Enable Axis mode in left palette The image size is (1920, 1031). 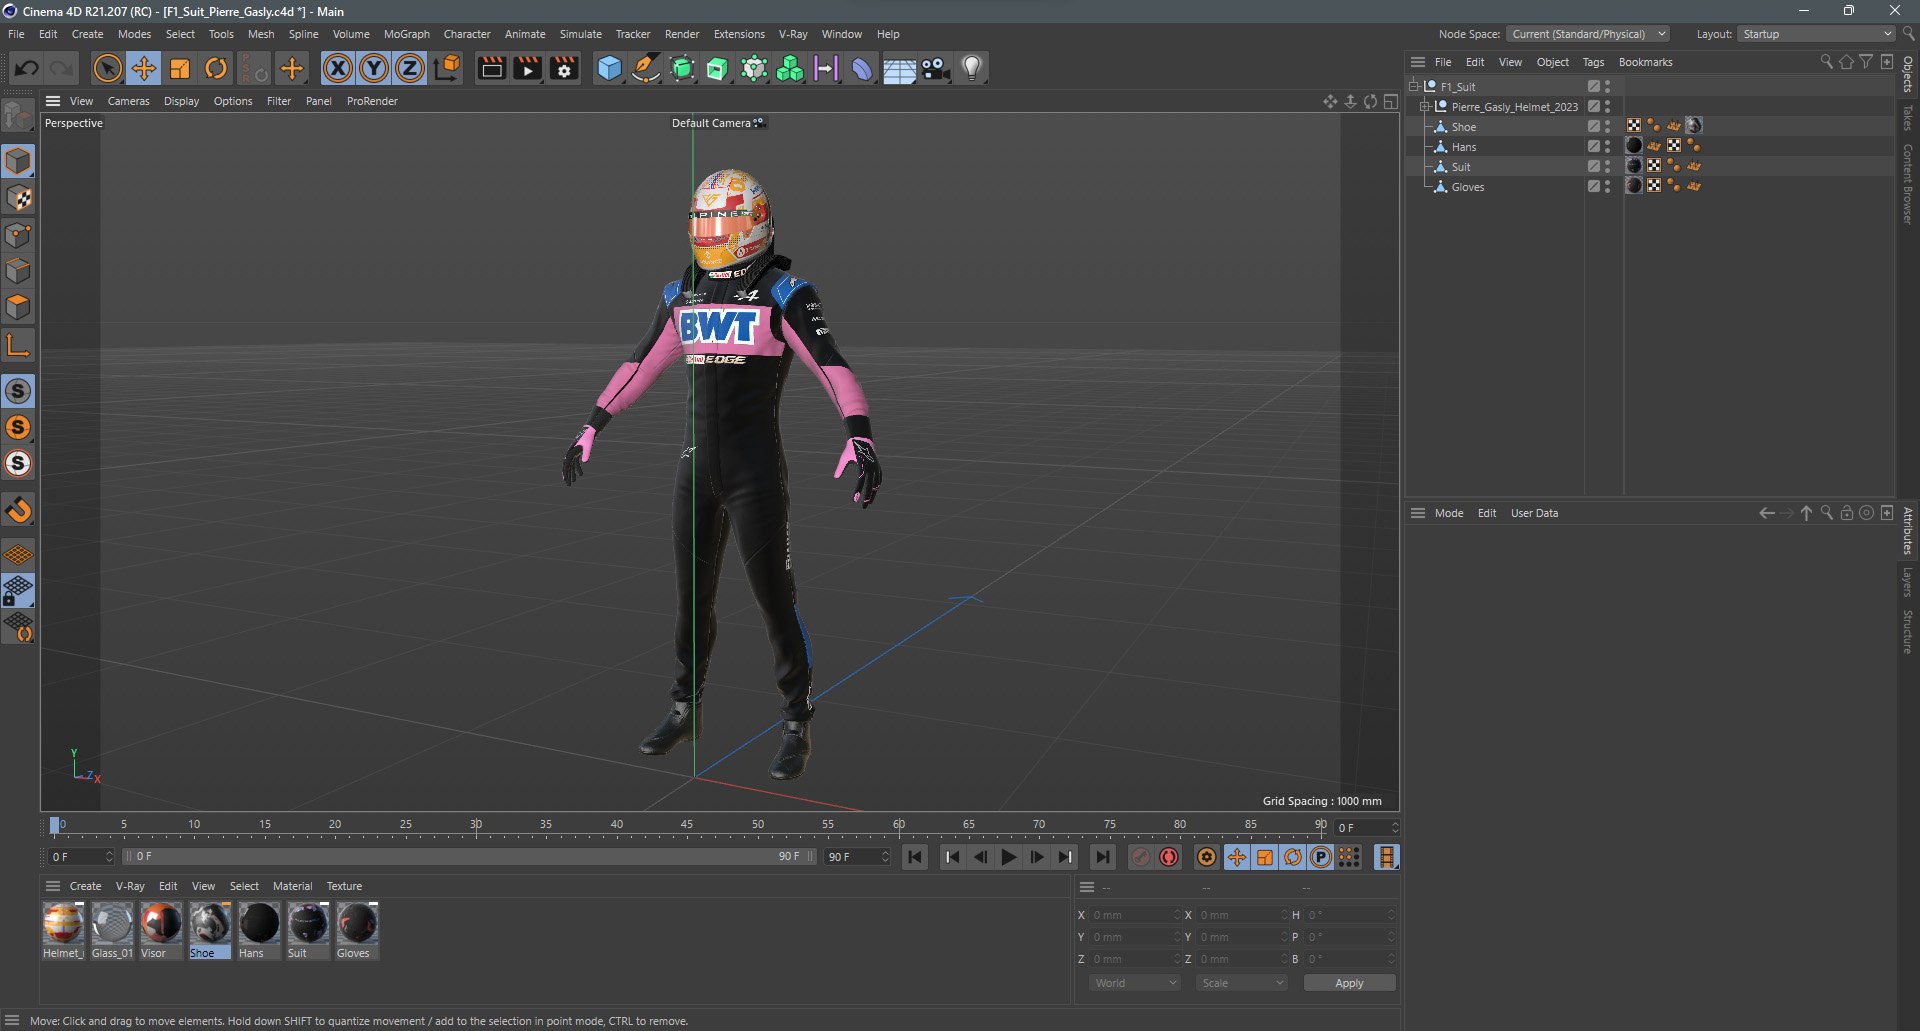coord(18,346)
